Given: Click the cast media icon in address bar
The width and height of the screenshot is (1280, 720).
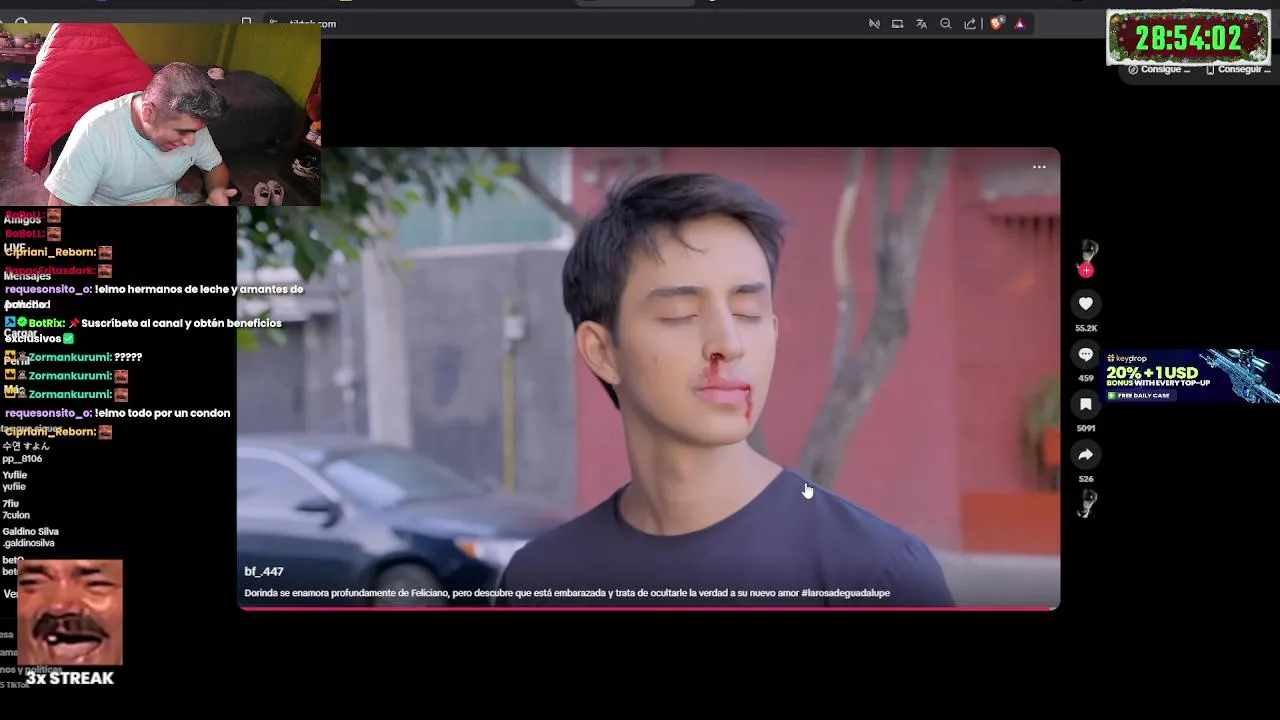Looking at the screenshot, I should [897, 23].
